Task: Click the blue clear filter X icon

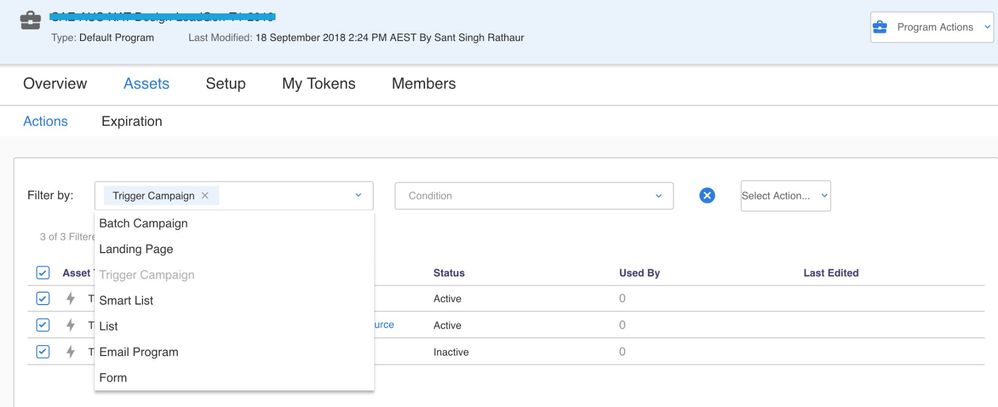Action: 707,196
